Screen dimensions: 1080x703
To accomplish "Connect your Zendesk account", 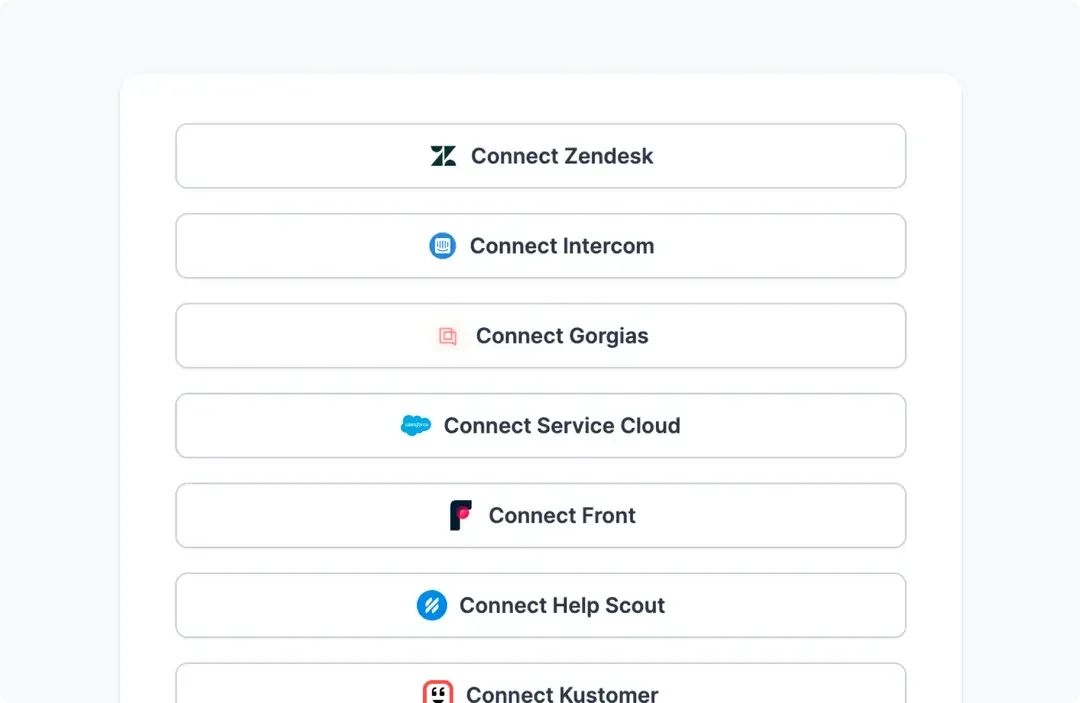I will pos(540,156).
